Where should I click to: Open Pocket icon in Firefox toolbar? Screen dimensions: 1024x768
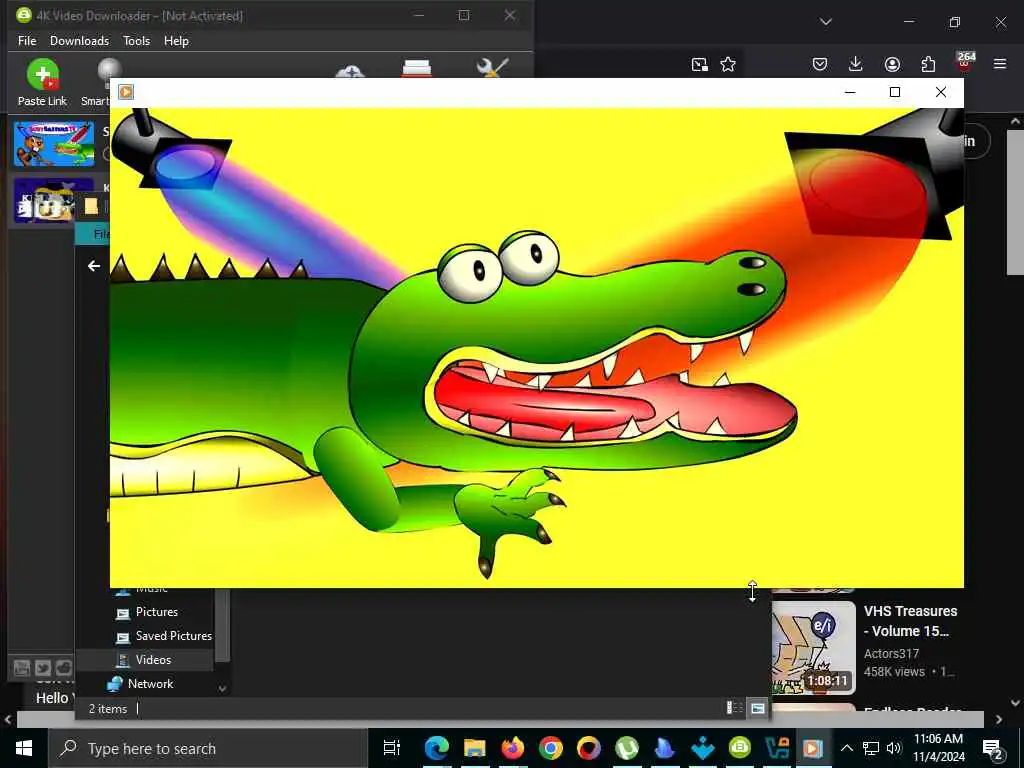(820, 64)
